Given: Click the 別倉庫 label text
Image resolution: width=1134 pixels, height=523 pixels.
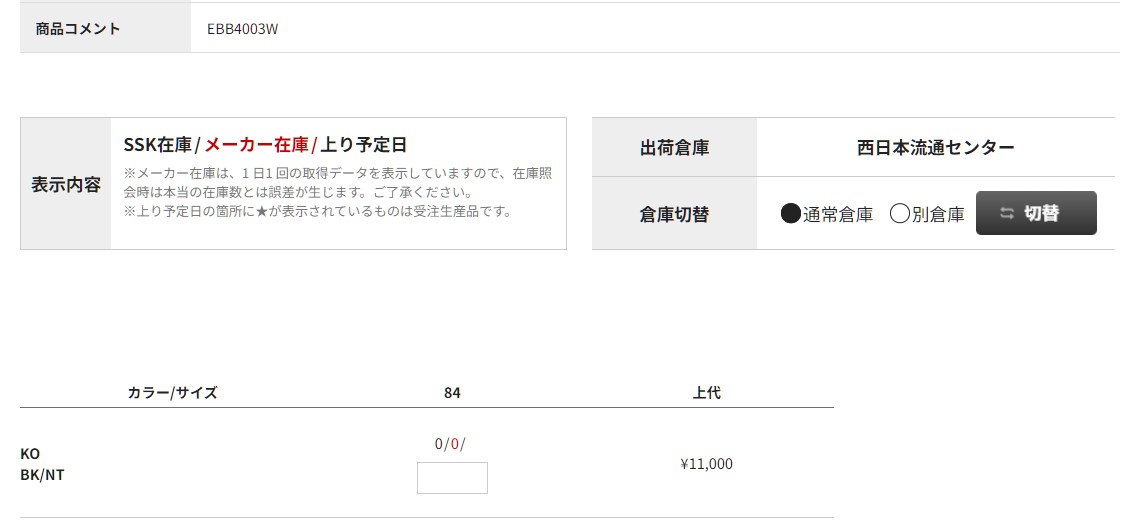Looking at the screenshot, I should (x=938, y=215).
